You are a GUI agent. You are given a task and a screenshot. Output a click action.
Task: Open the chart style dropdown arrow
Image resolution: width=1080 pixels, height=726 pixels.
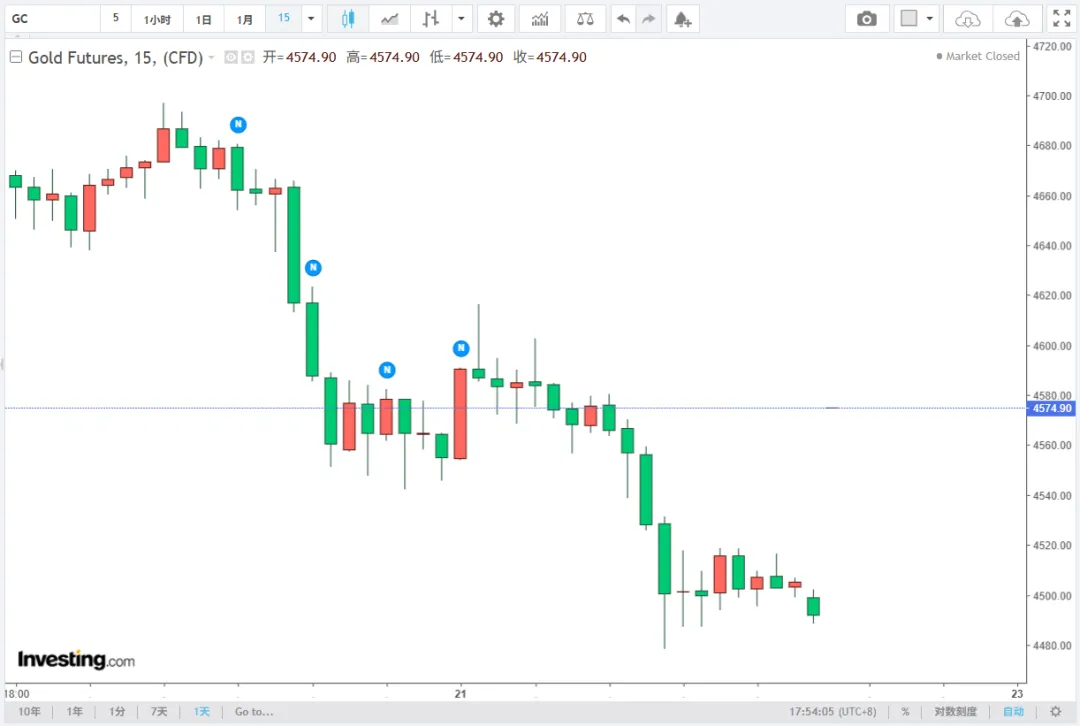tap(461, 19)
